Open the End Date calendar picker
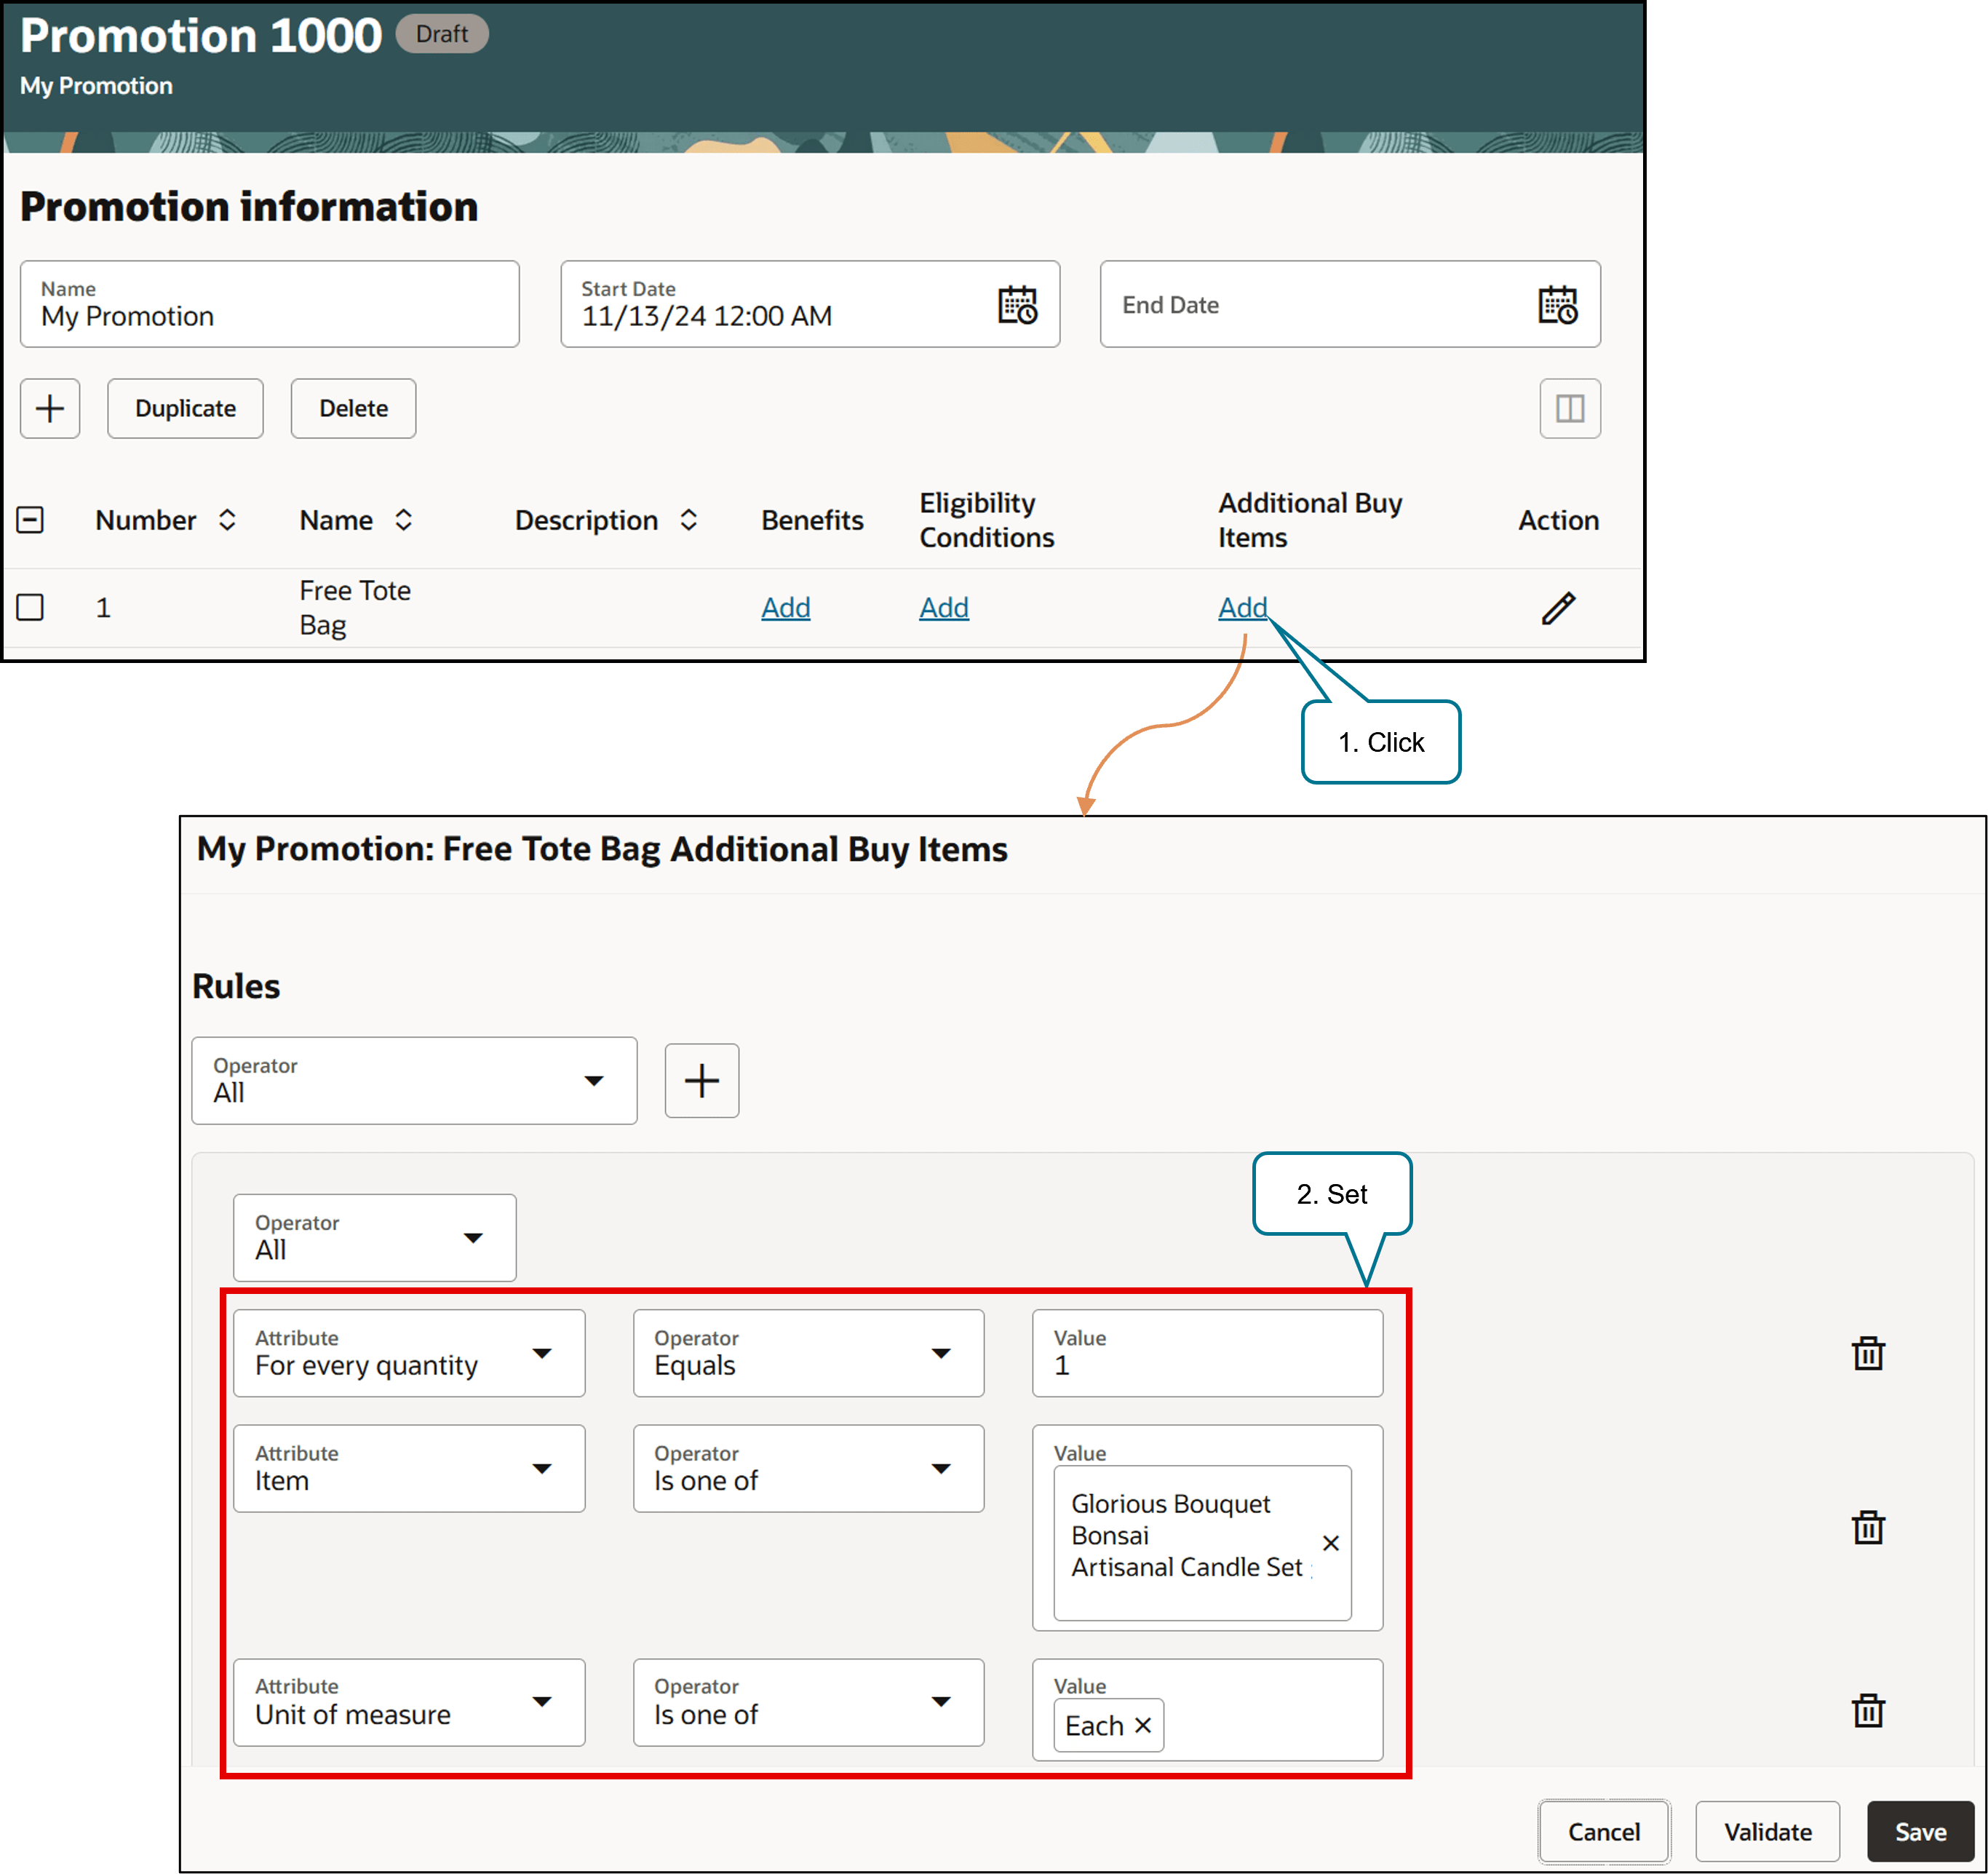1988x1874 pixels. coord(1557,305)
